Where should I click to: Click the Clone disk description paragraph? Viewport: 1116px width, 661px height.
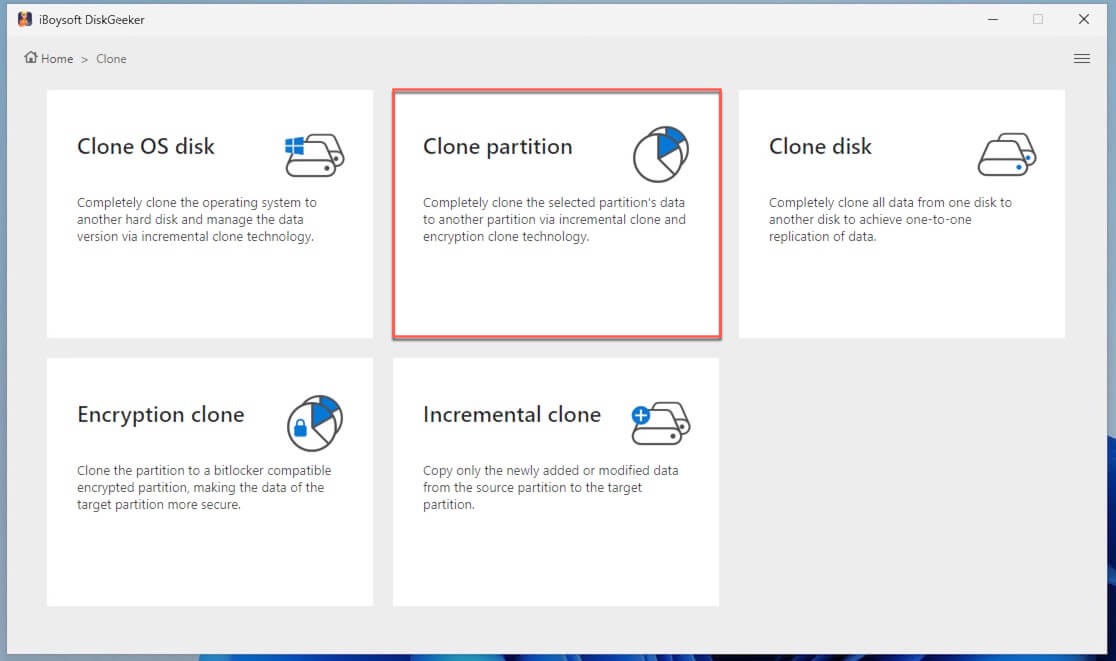pos(890,220)
